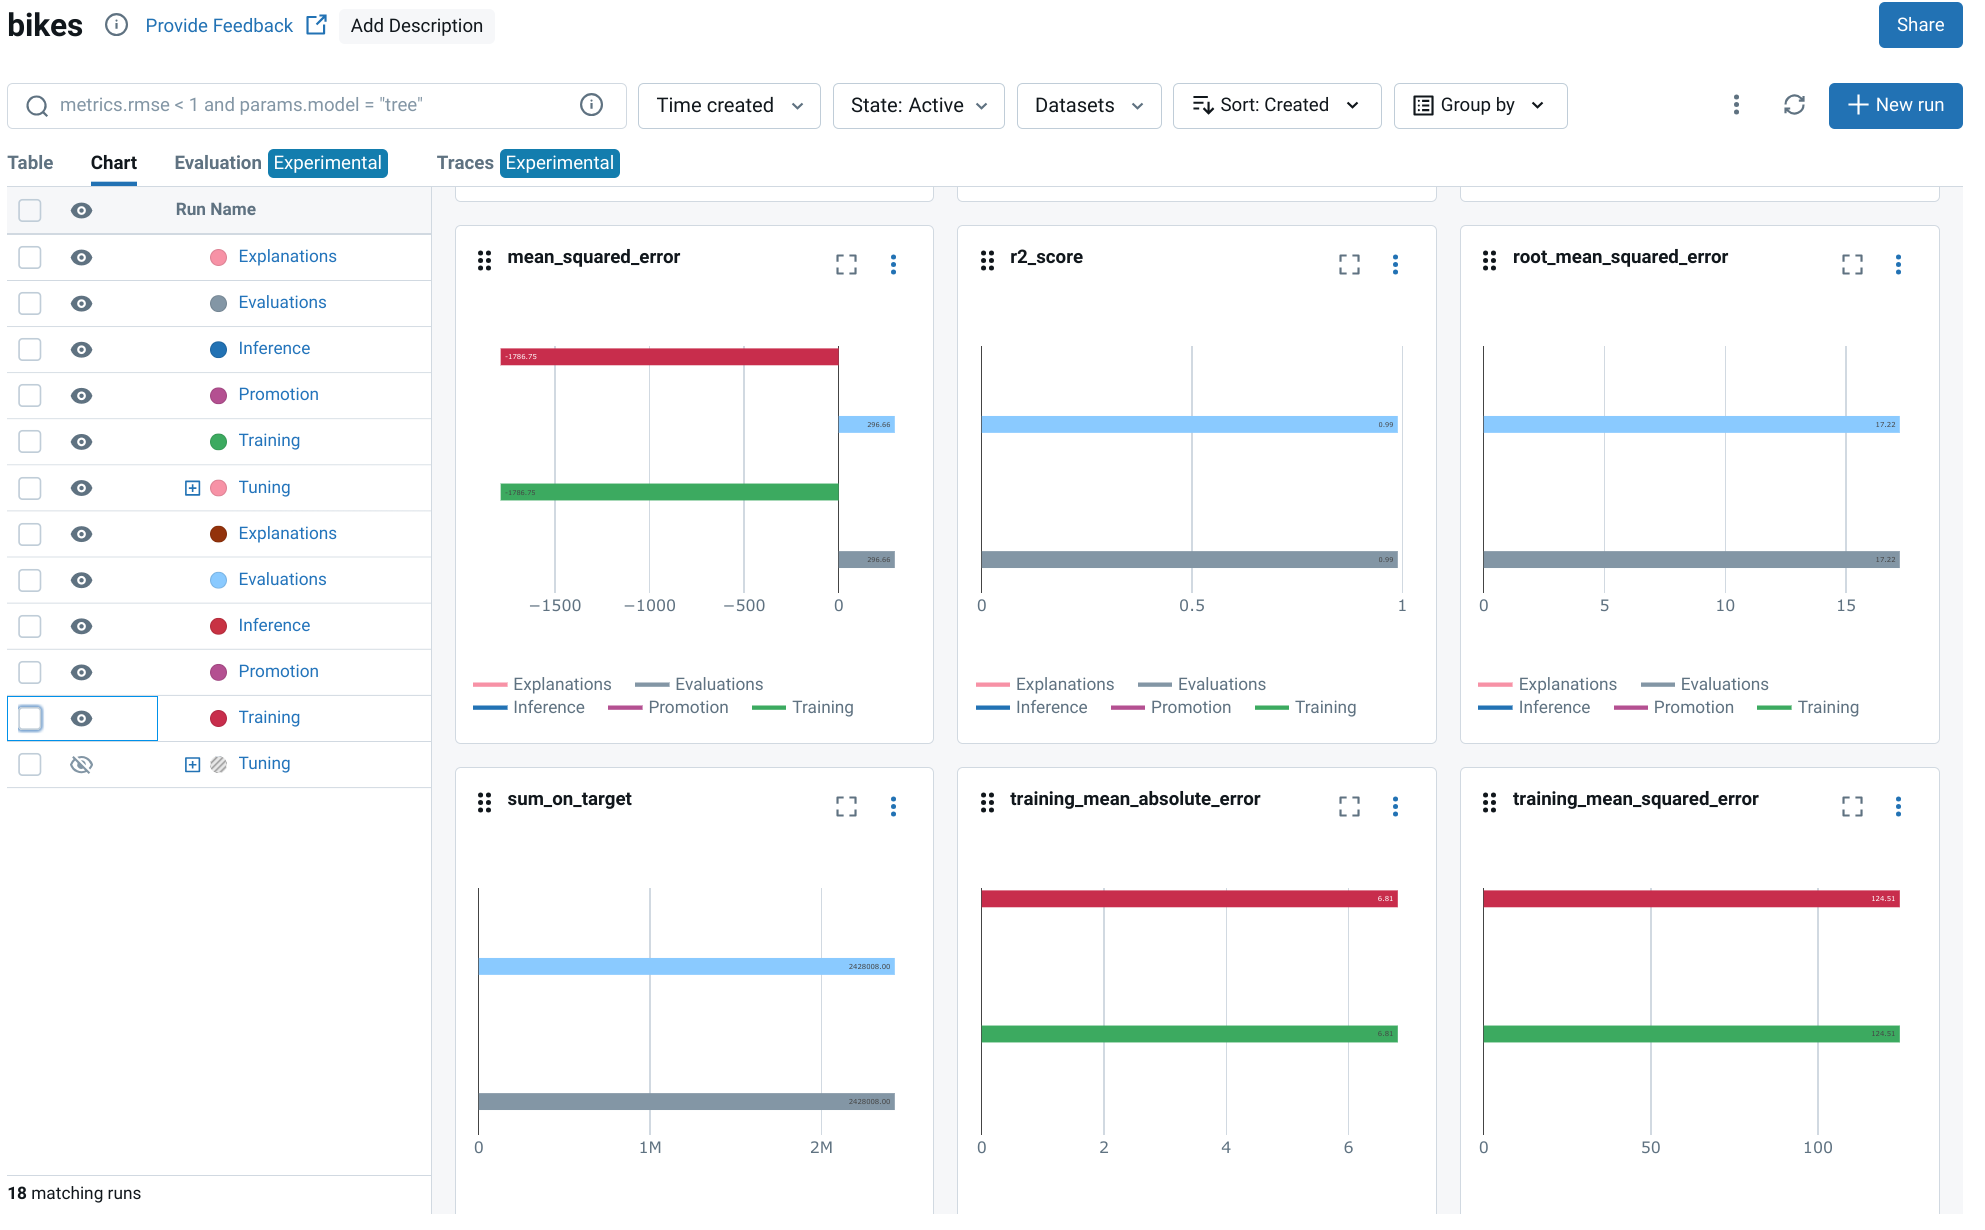Screen dimensions: 1985x1230
Task: Click the fullscreen icon on sum_on_target chart
Action: 846,805
